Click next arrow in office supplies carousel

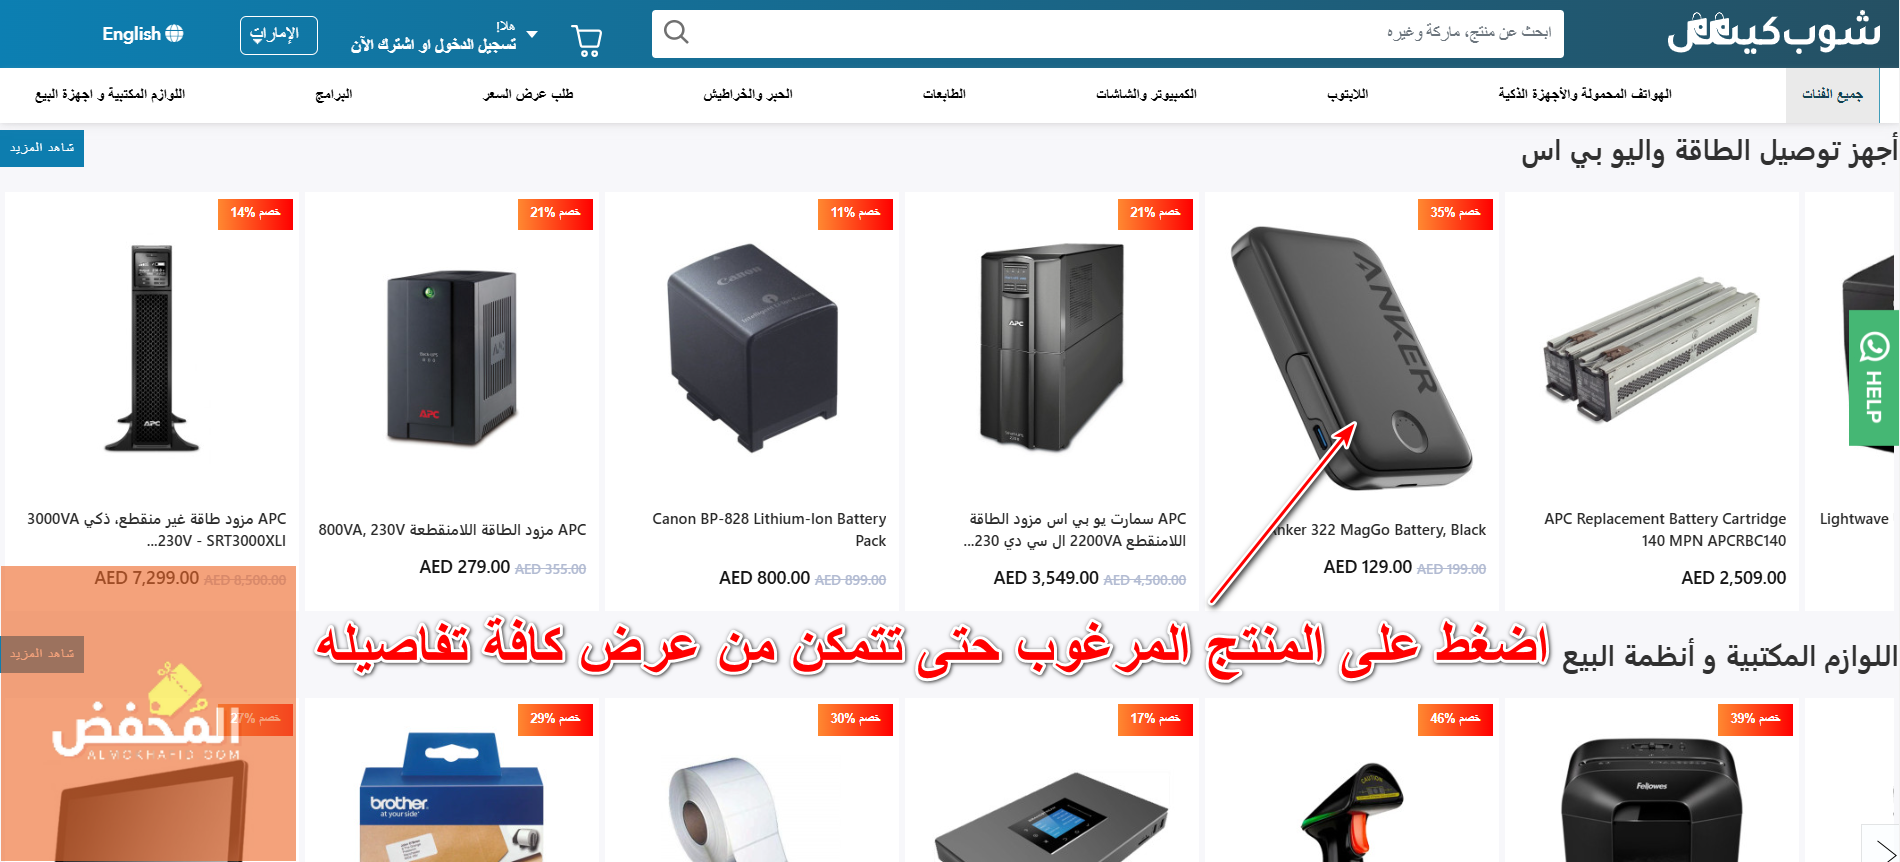[1880, 843]
